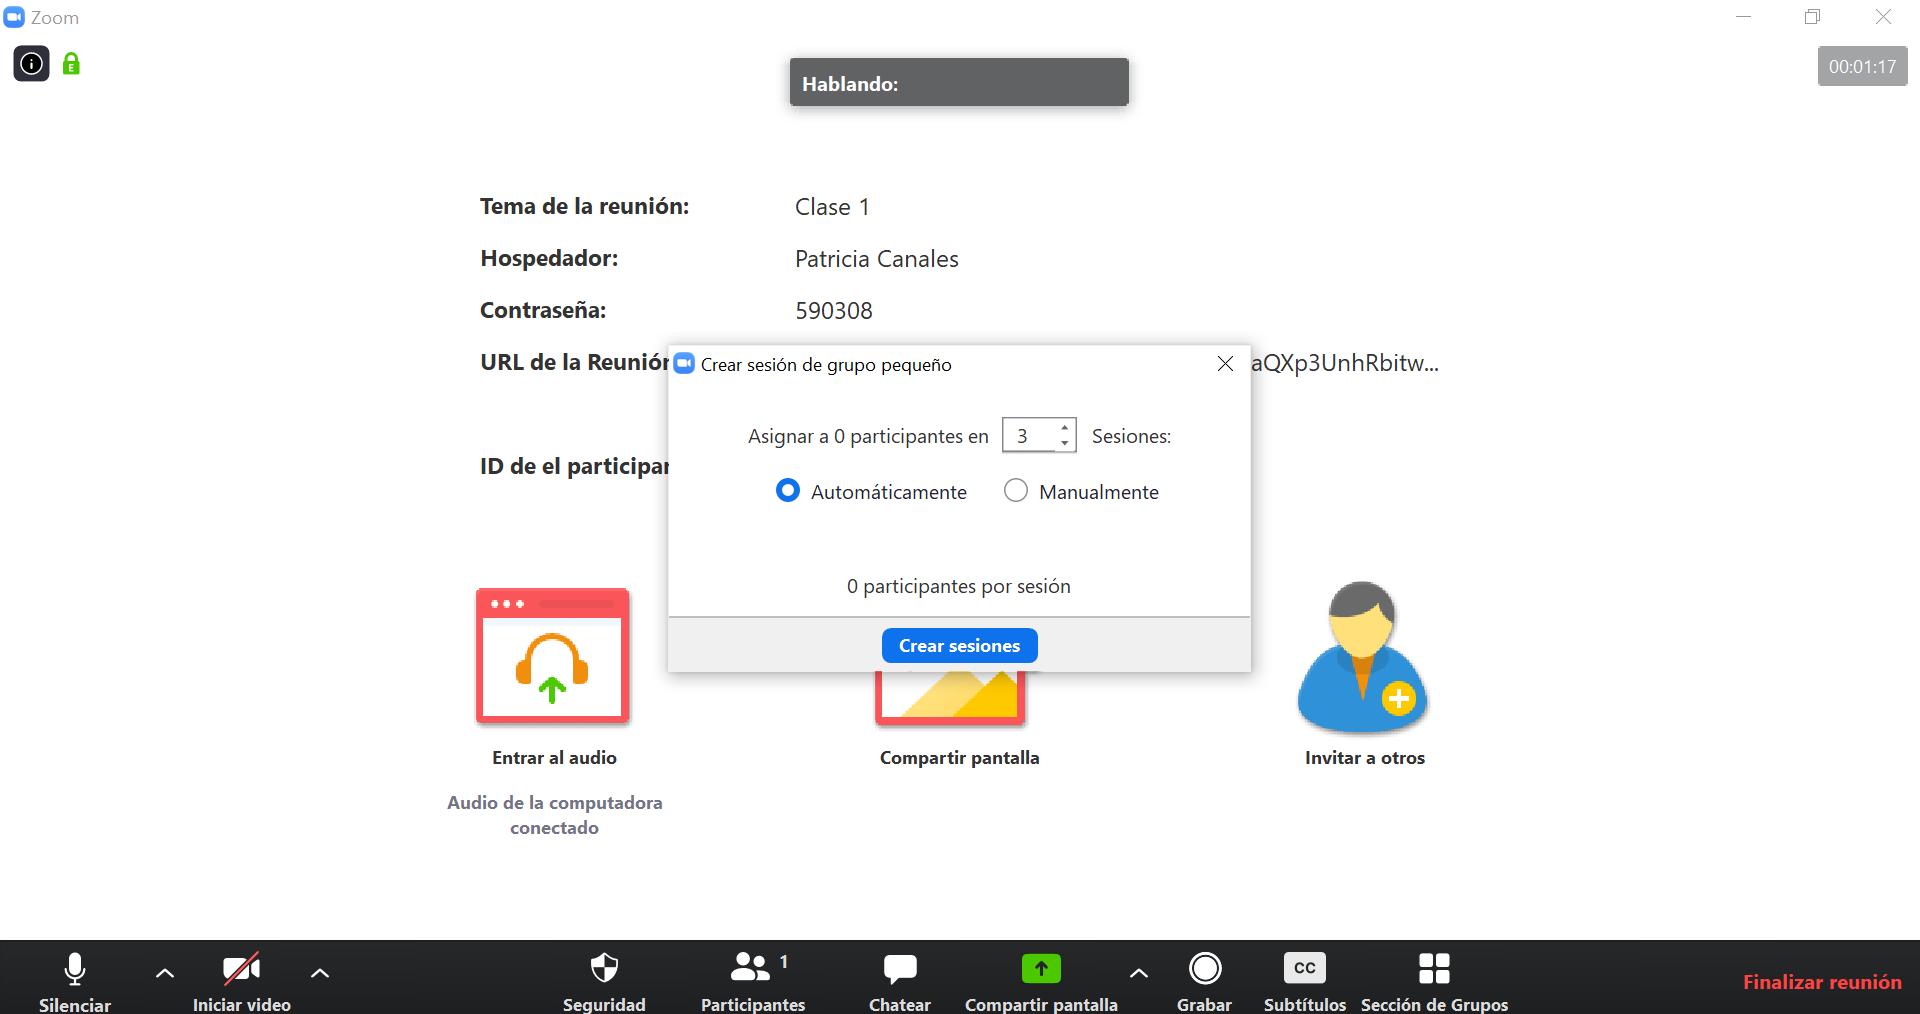Increase session count with up arrow
This screenshot has height=1014, width=1920.
point(1065,428)
